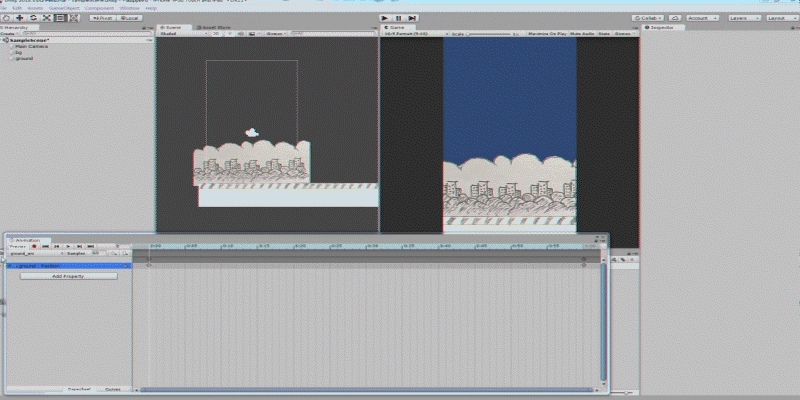
Task: Select the Rotate tool
Action: 33,18
